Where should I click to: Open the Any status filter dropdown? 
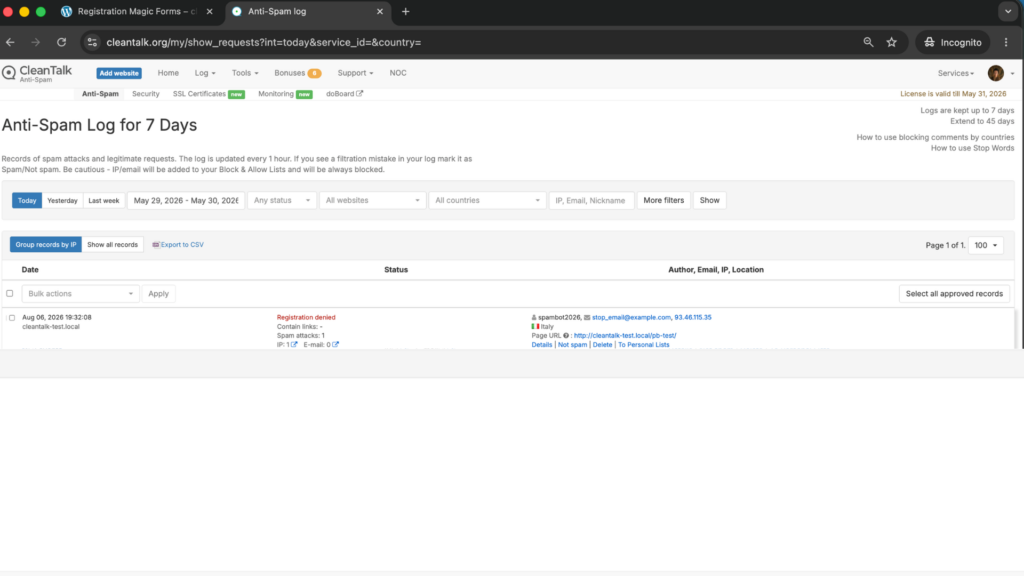282,200
